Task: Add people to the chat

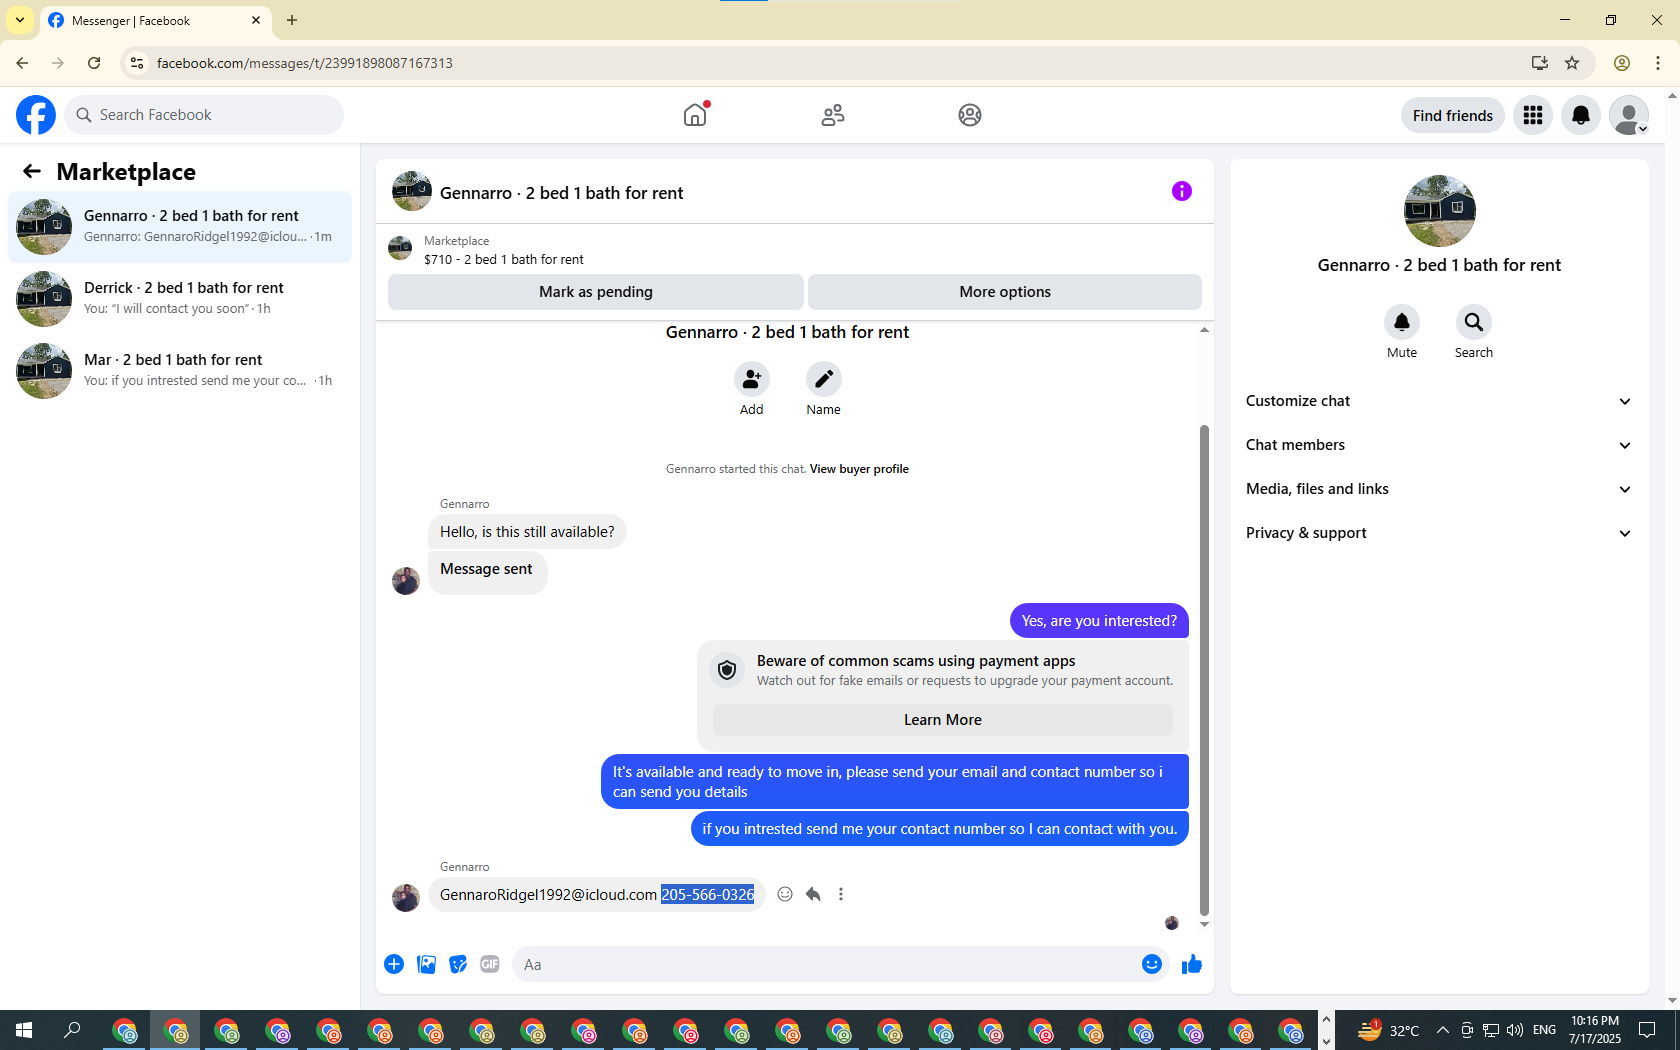Action: (x=751, y=379)
